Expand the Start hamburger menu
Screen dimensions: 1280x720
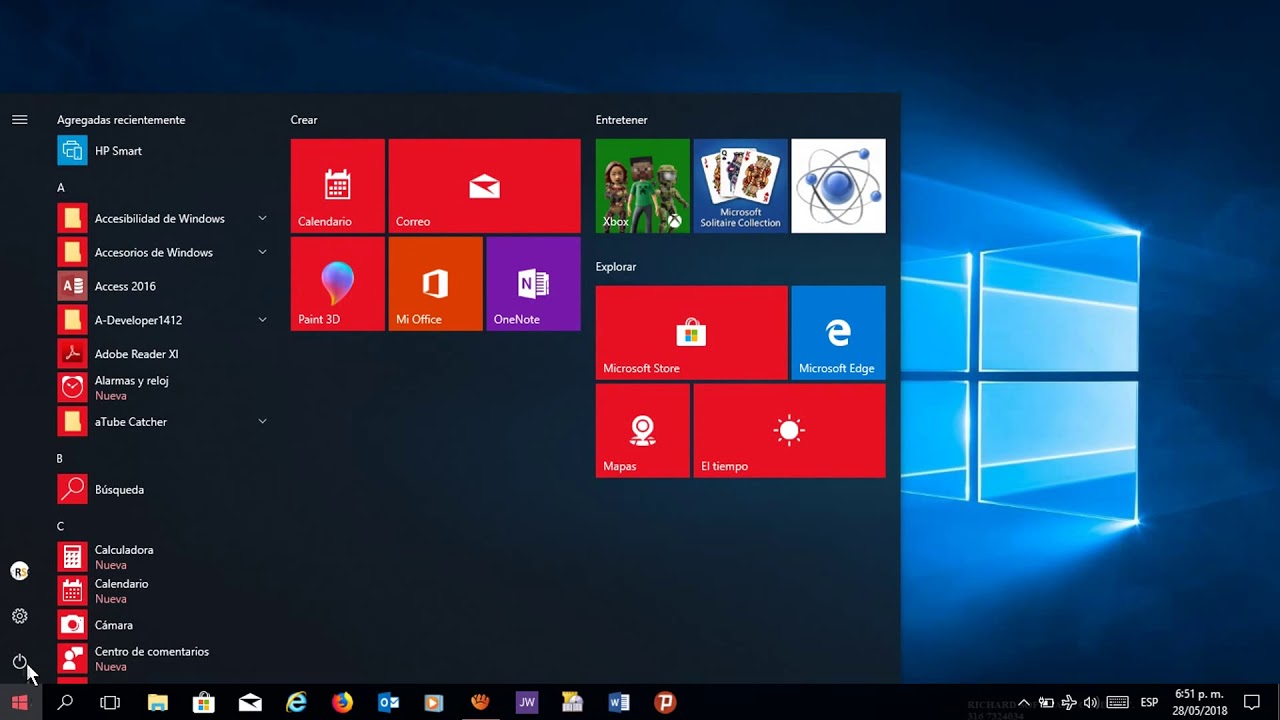pos(19,119)
